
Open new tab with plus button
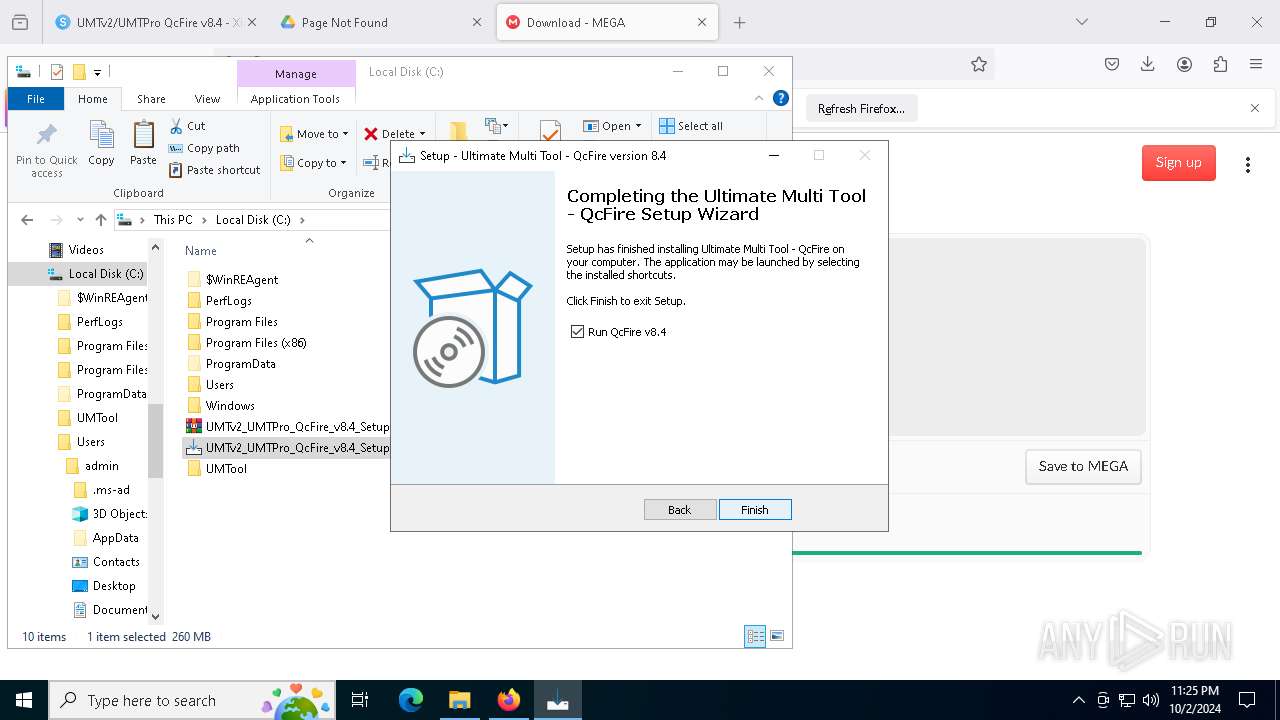coord(740,23)
